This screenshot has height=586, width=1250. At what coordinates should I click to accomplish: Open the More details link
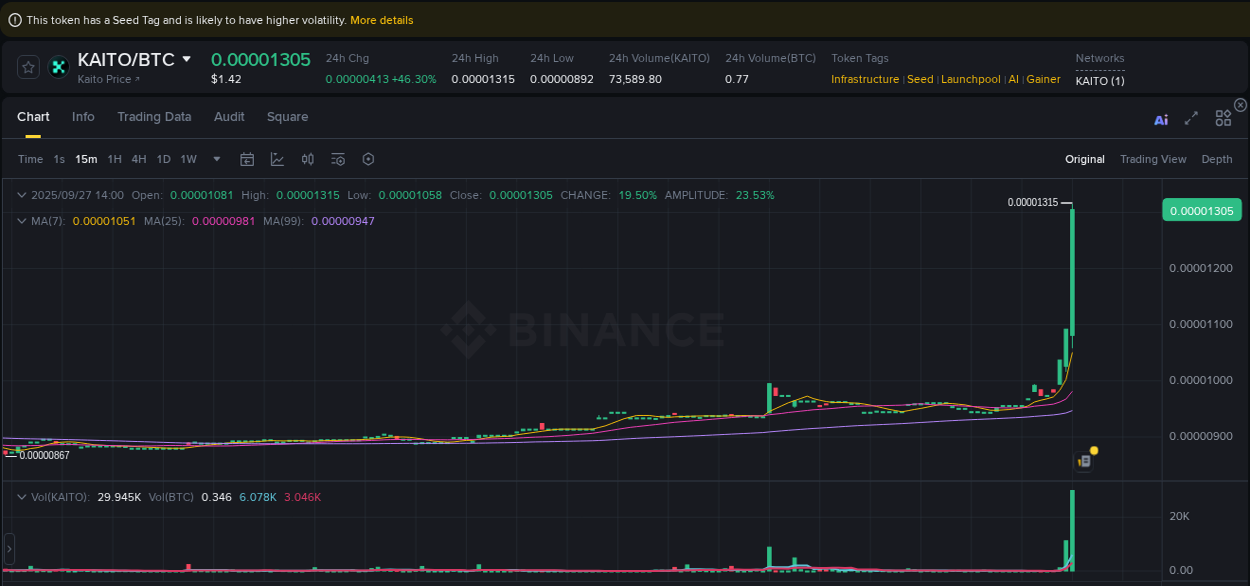pos(381,19)
